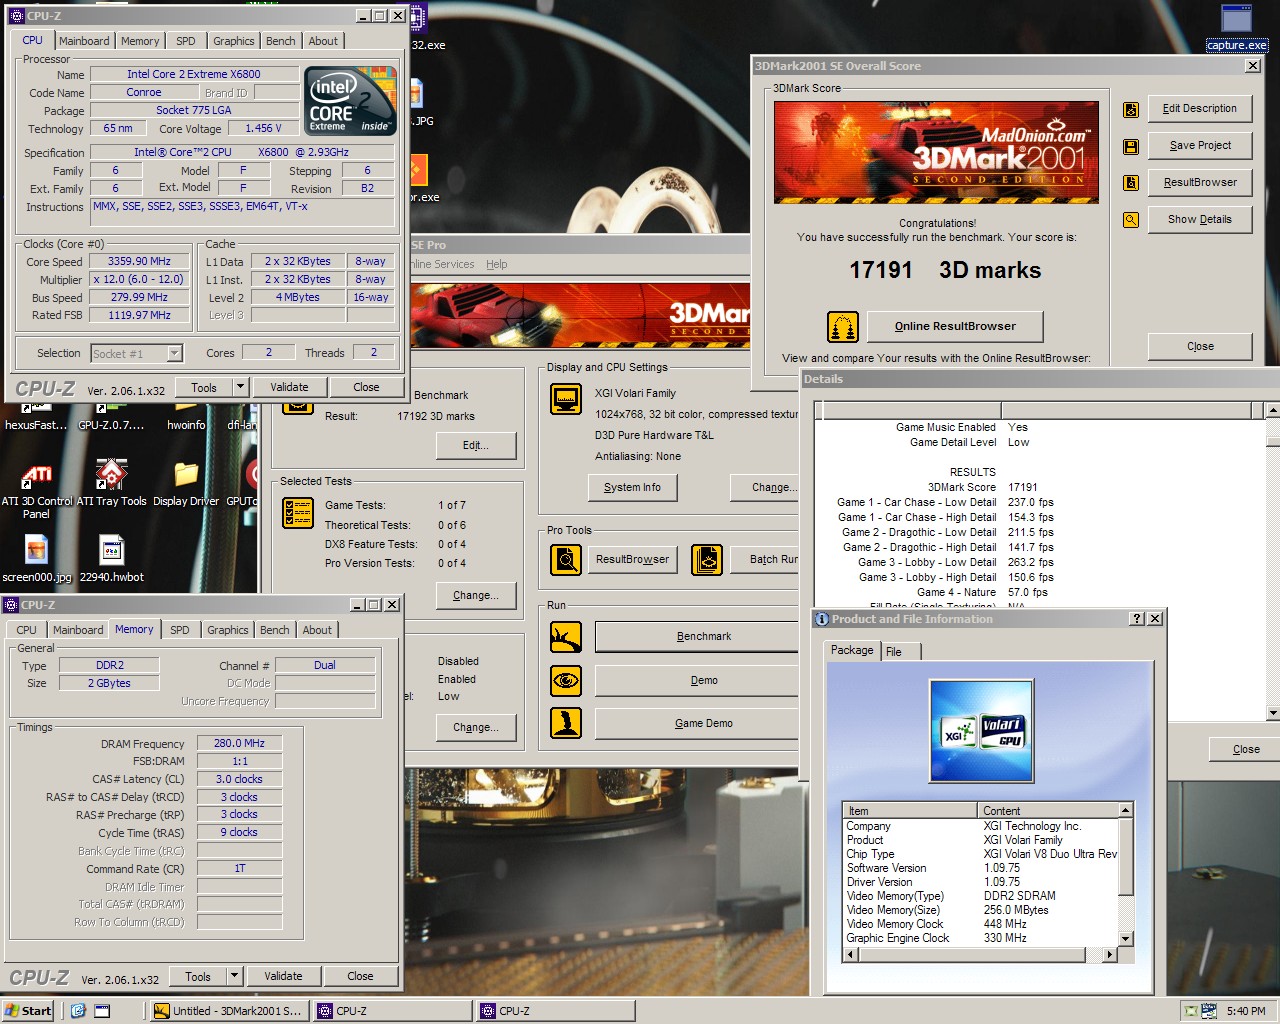Switch to Mainboard tab in top CPU-Z window
The height and width of the screenshot is (1024, 1280).
pos(84,41)
